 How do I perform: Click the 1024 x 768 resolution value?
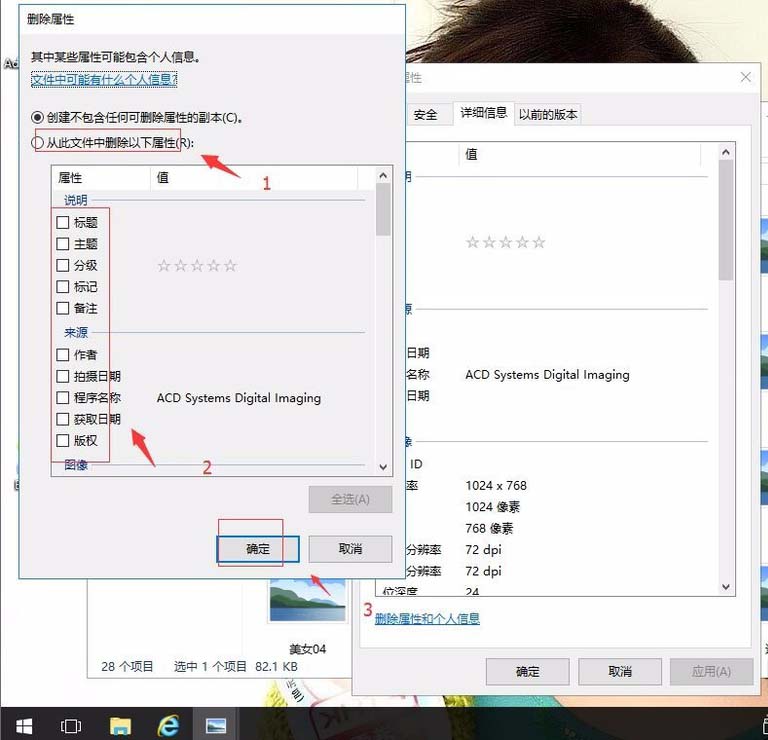pyautogui.click(x=496, y=485)
